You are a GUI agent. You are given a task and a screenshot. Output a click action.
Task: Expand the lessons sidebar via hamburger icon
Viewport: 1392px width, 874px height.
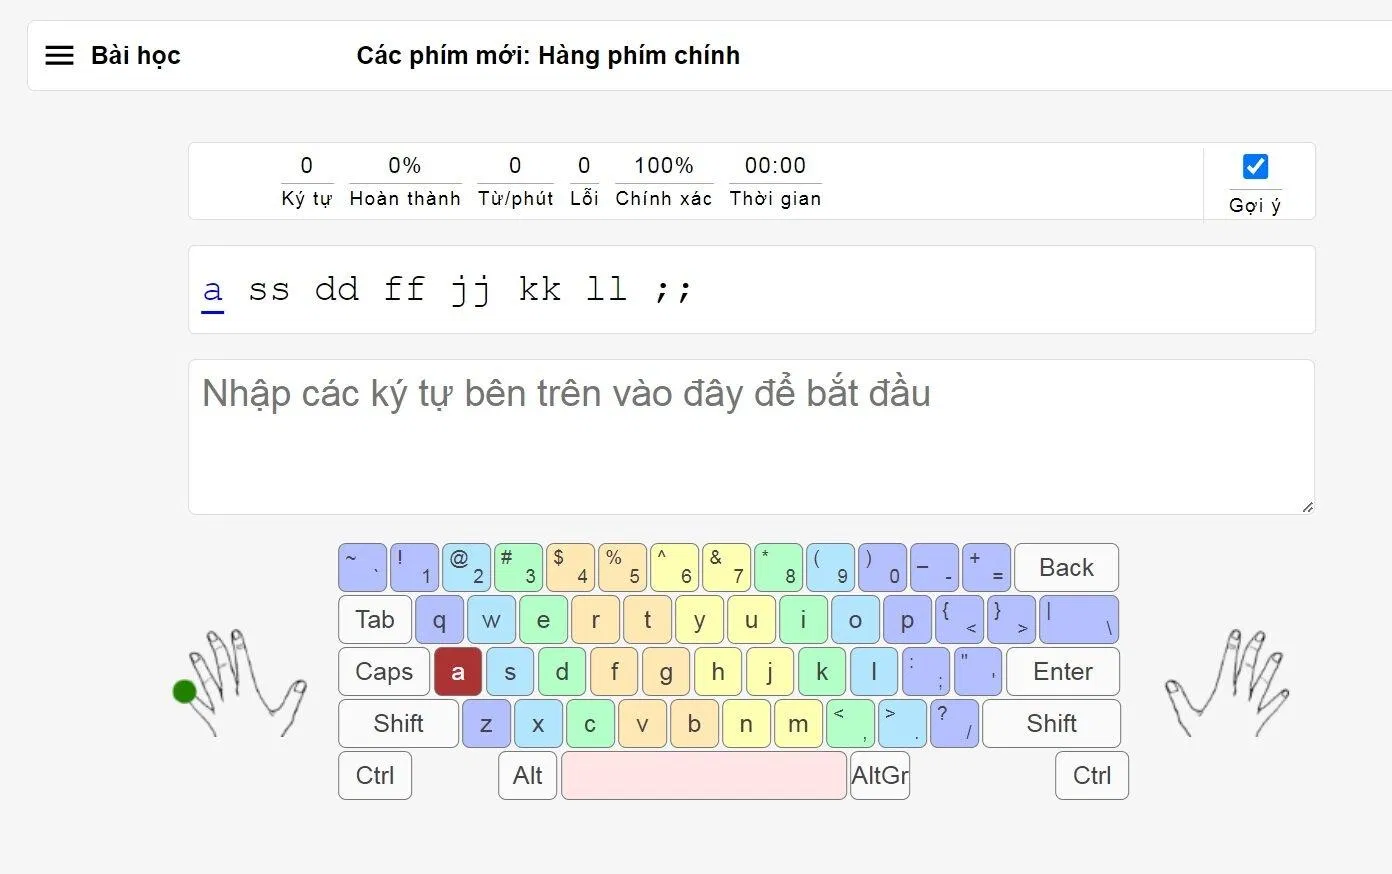[x=59, y=55]
